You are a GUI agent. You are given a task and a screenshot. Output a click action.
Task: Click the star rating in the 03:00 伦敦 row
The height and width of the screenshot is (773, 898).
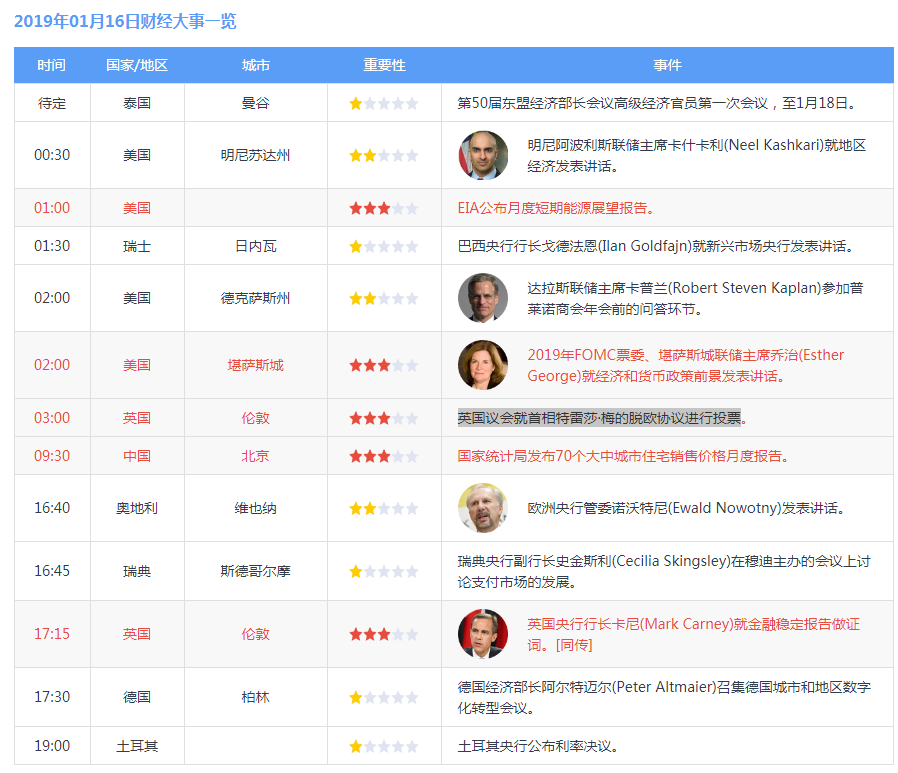point(384,419)
